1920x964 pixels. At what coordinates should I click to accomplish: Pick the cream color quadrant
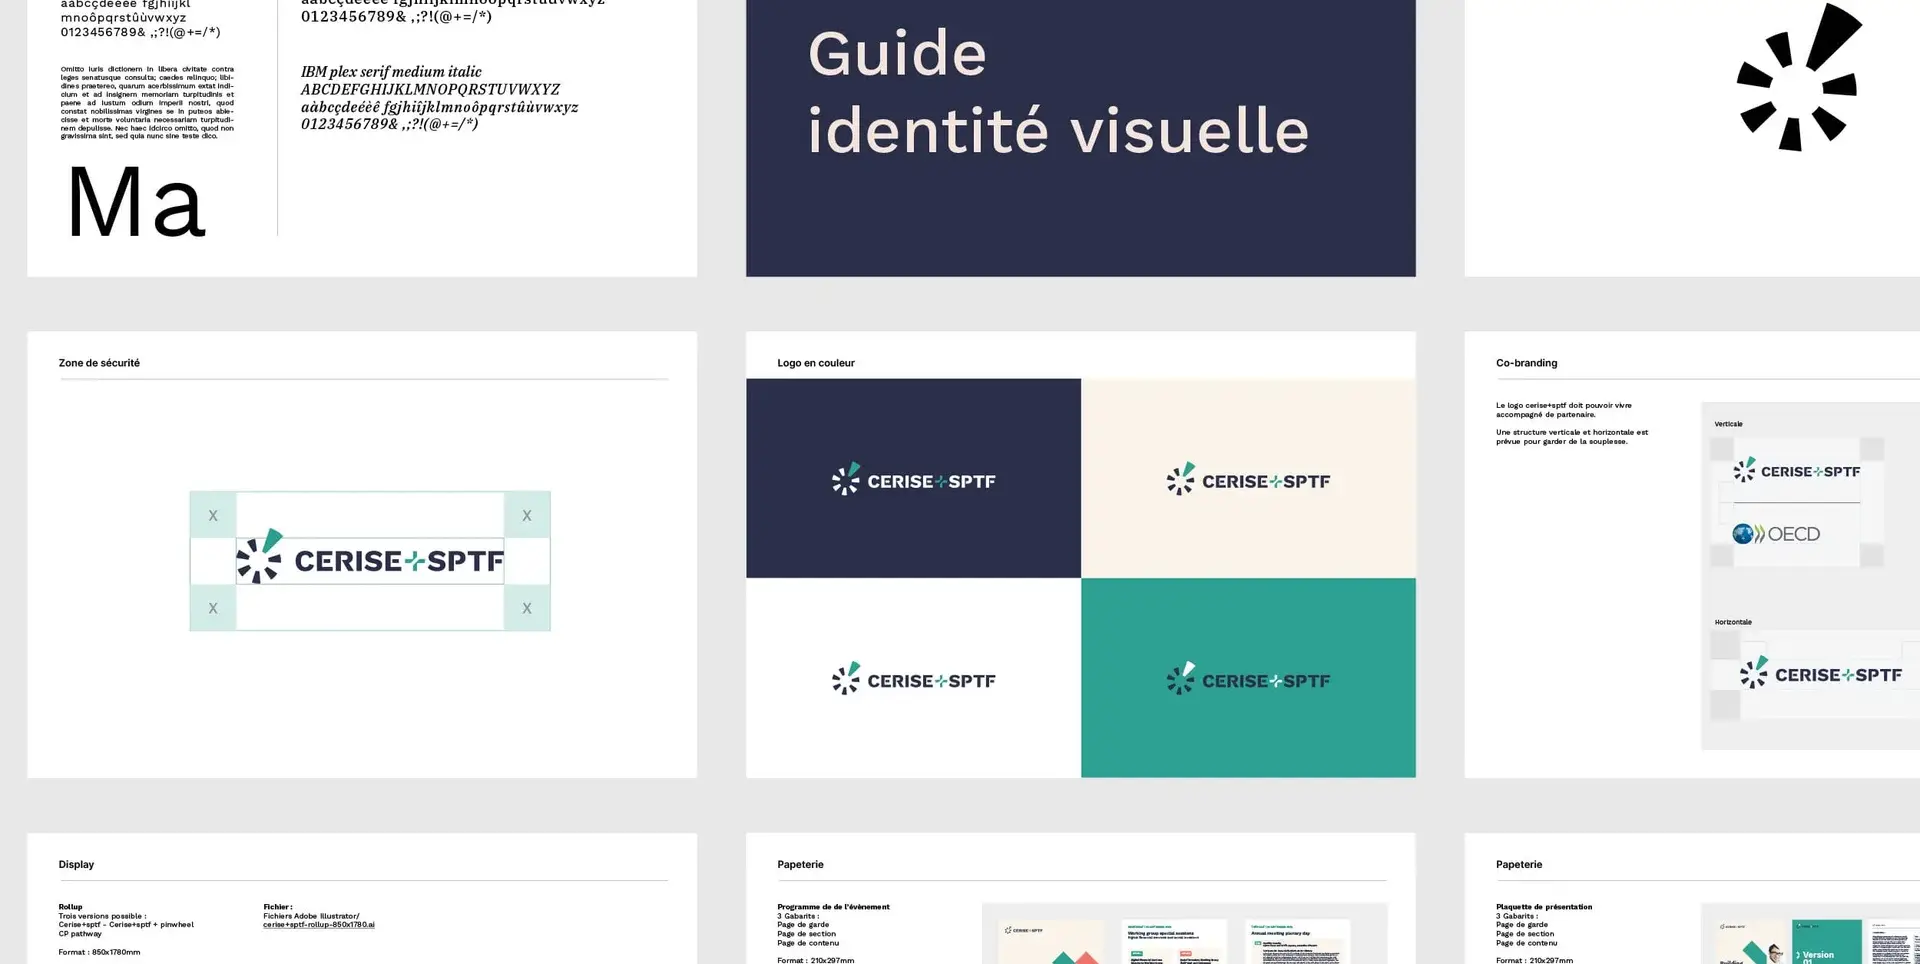[1248, 478]
